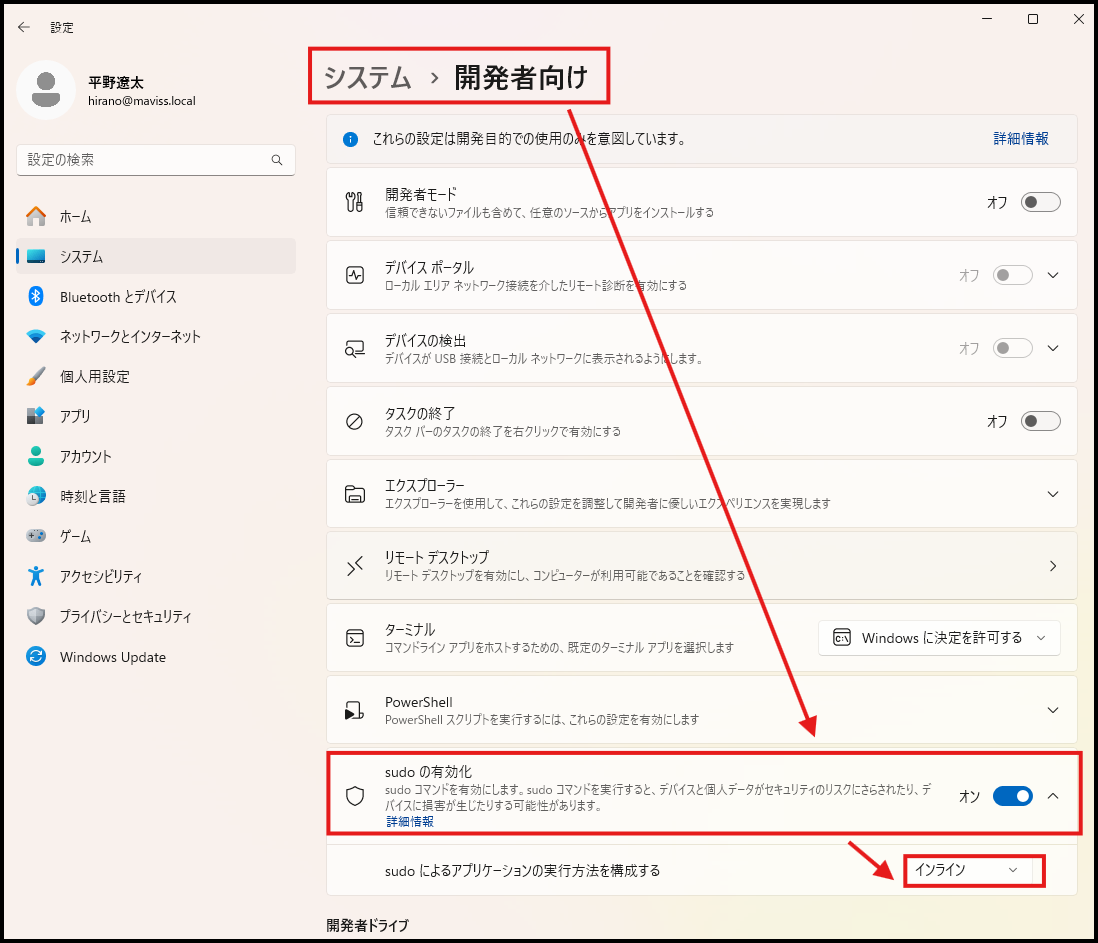
Task: Click the Developer Mode tools icon
Action: tap(354, 202)
